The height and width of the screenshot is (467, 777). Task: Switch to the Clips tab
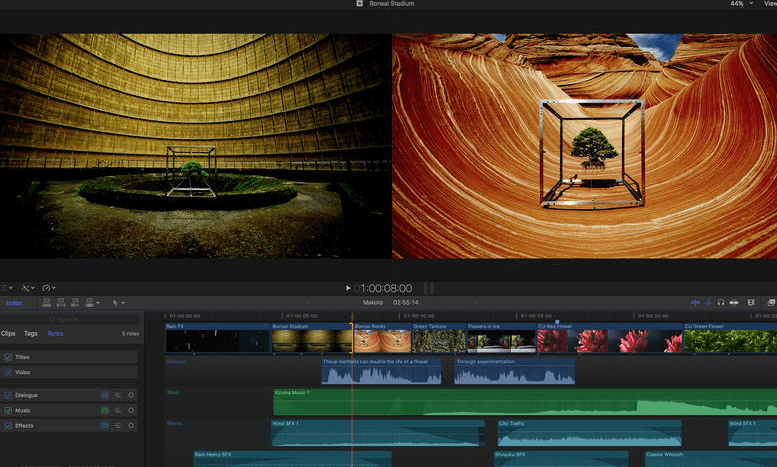click(8, 333)
